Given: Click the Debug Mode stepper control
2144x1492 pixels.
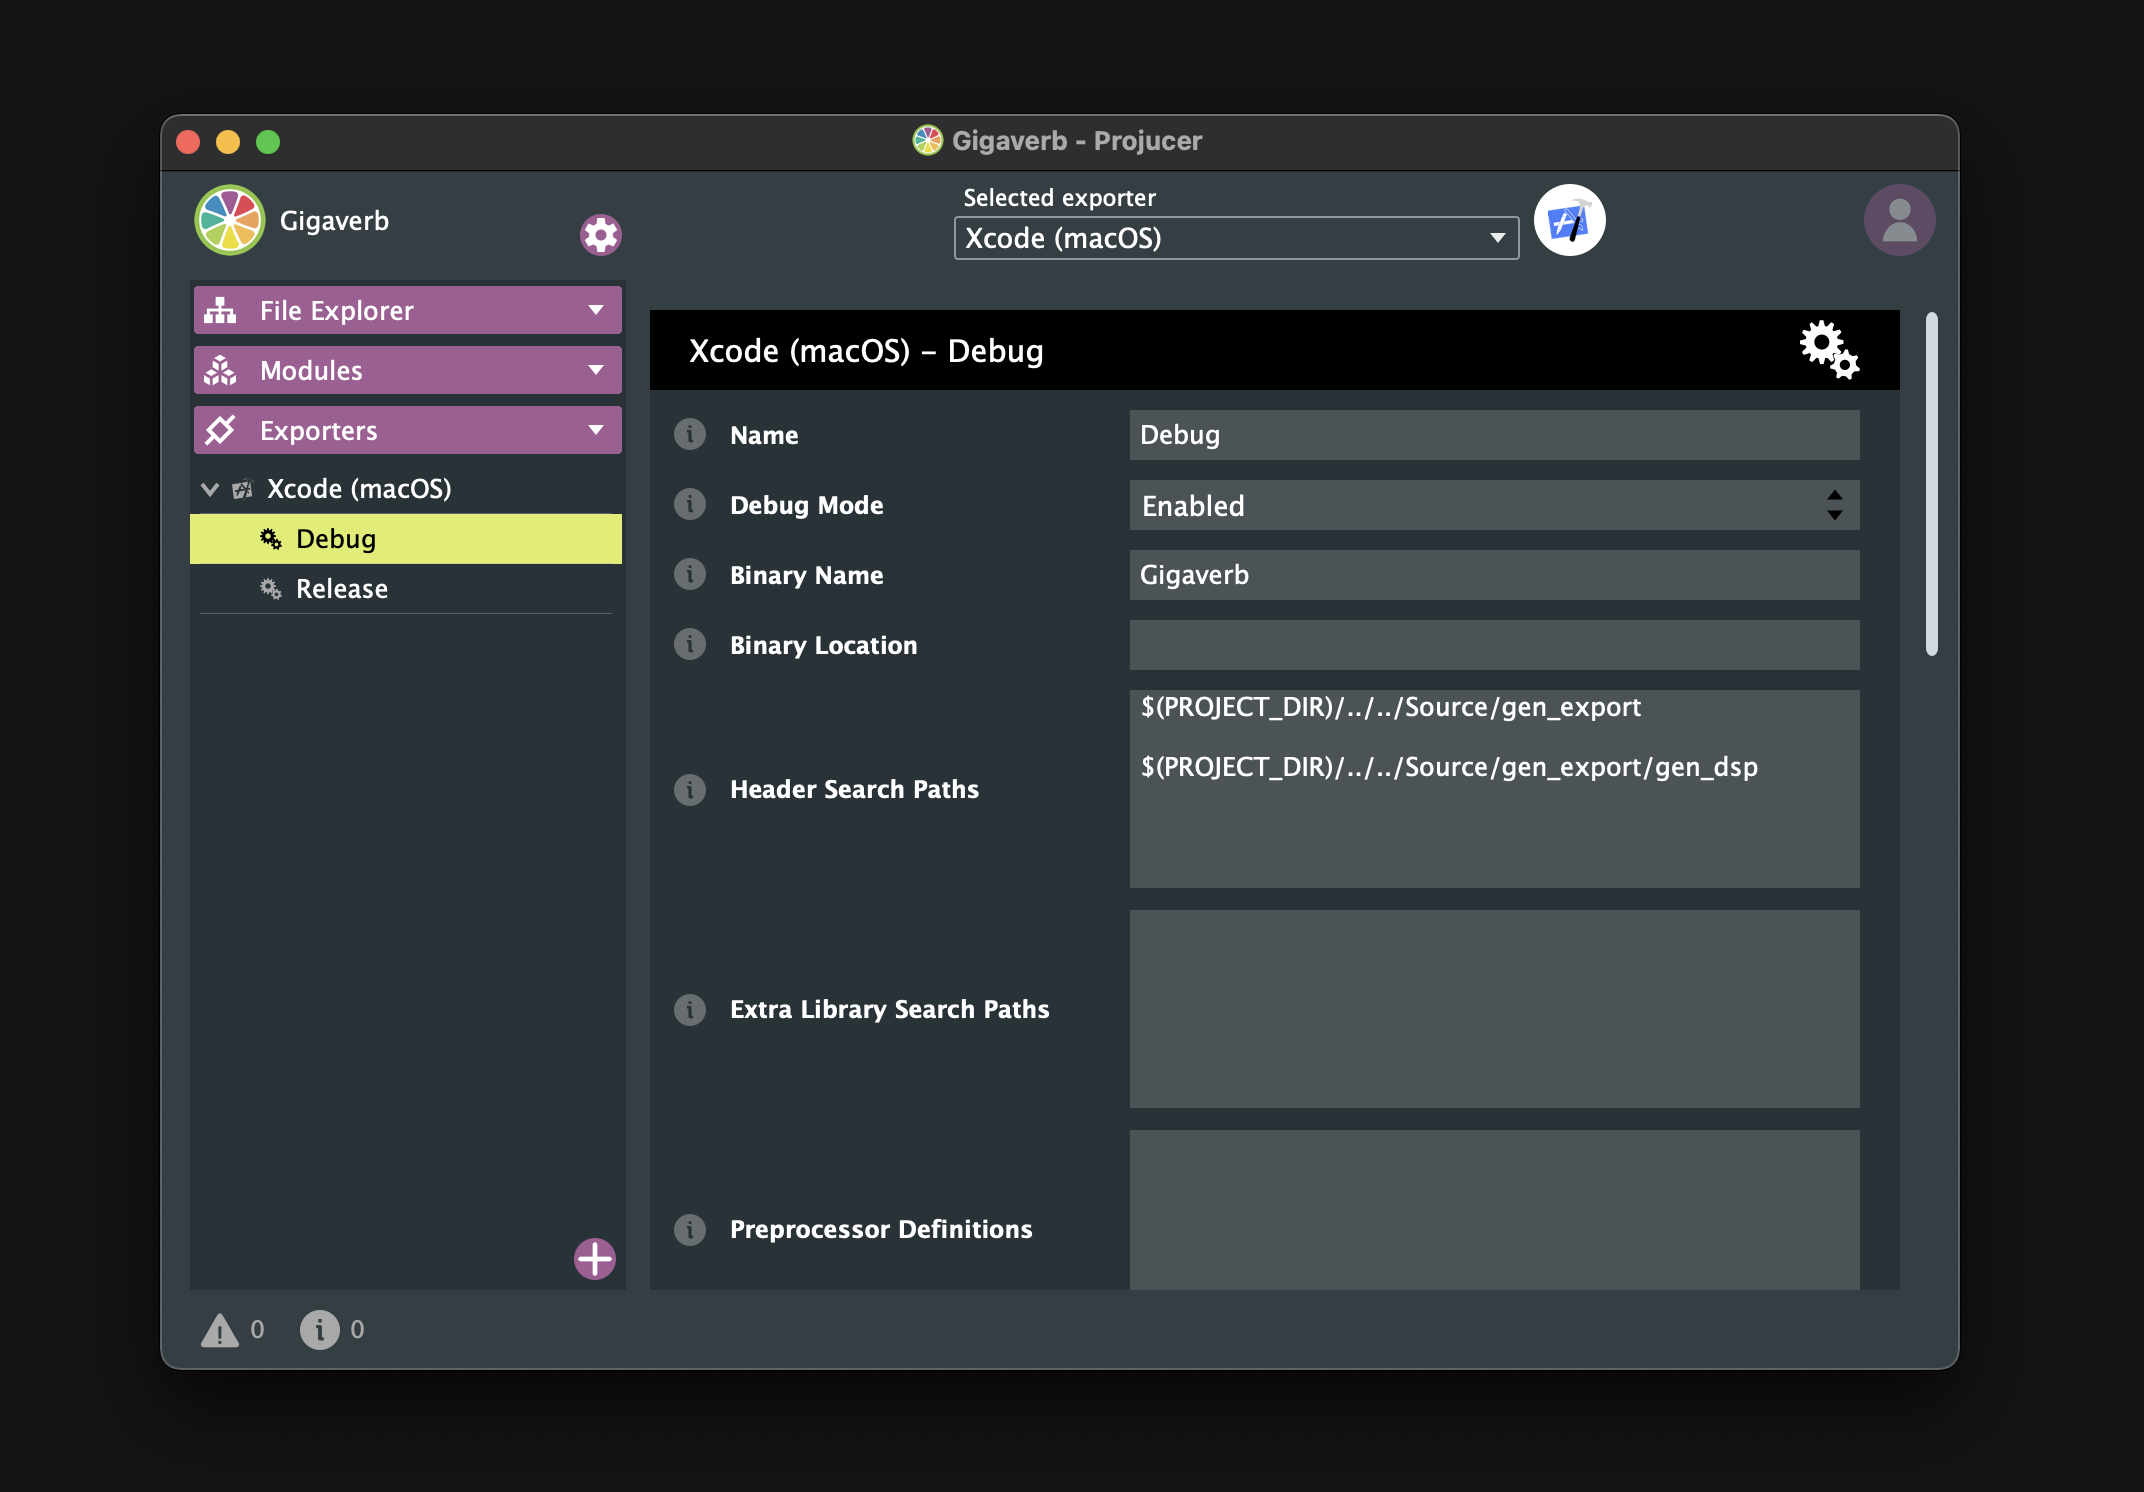Looking at the screenshot, I should (x=1834, y=505).
